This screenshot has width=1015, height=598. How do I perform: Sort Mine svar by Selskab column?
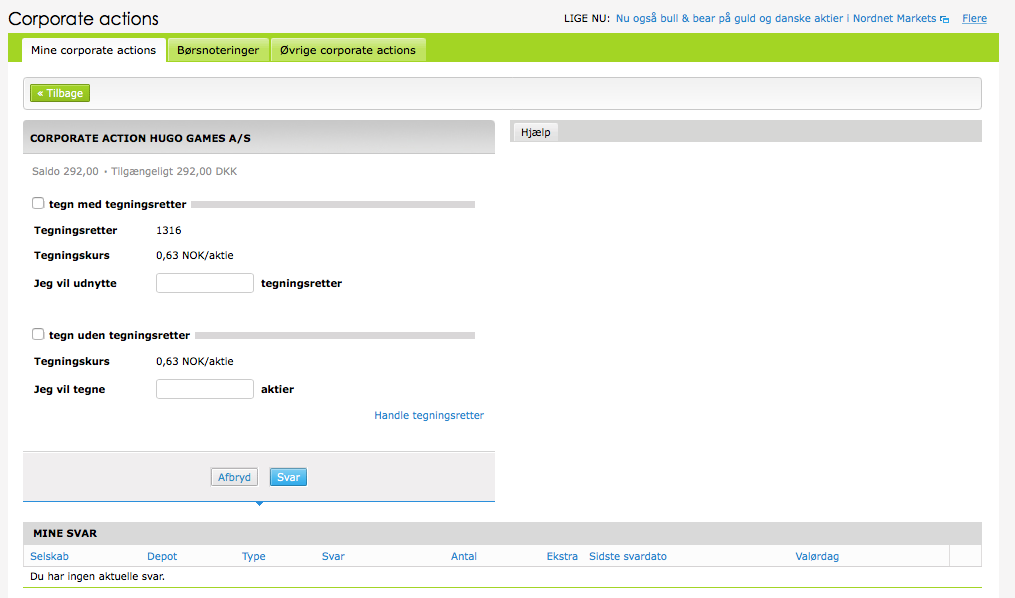(49, 556)
